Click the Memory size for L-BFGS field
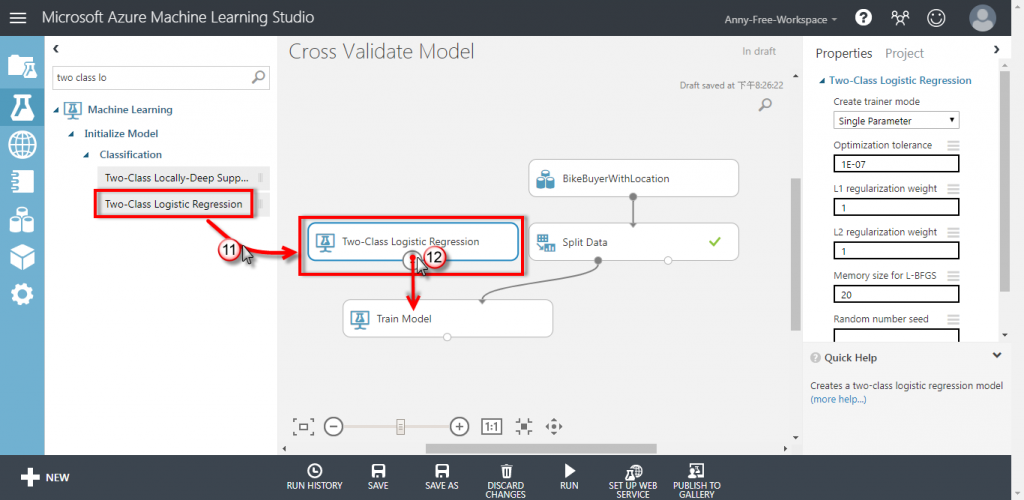 pyautogui.click(x=896, y=294)
